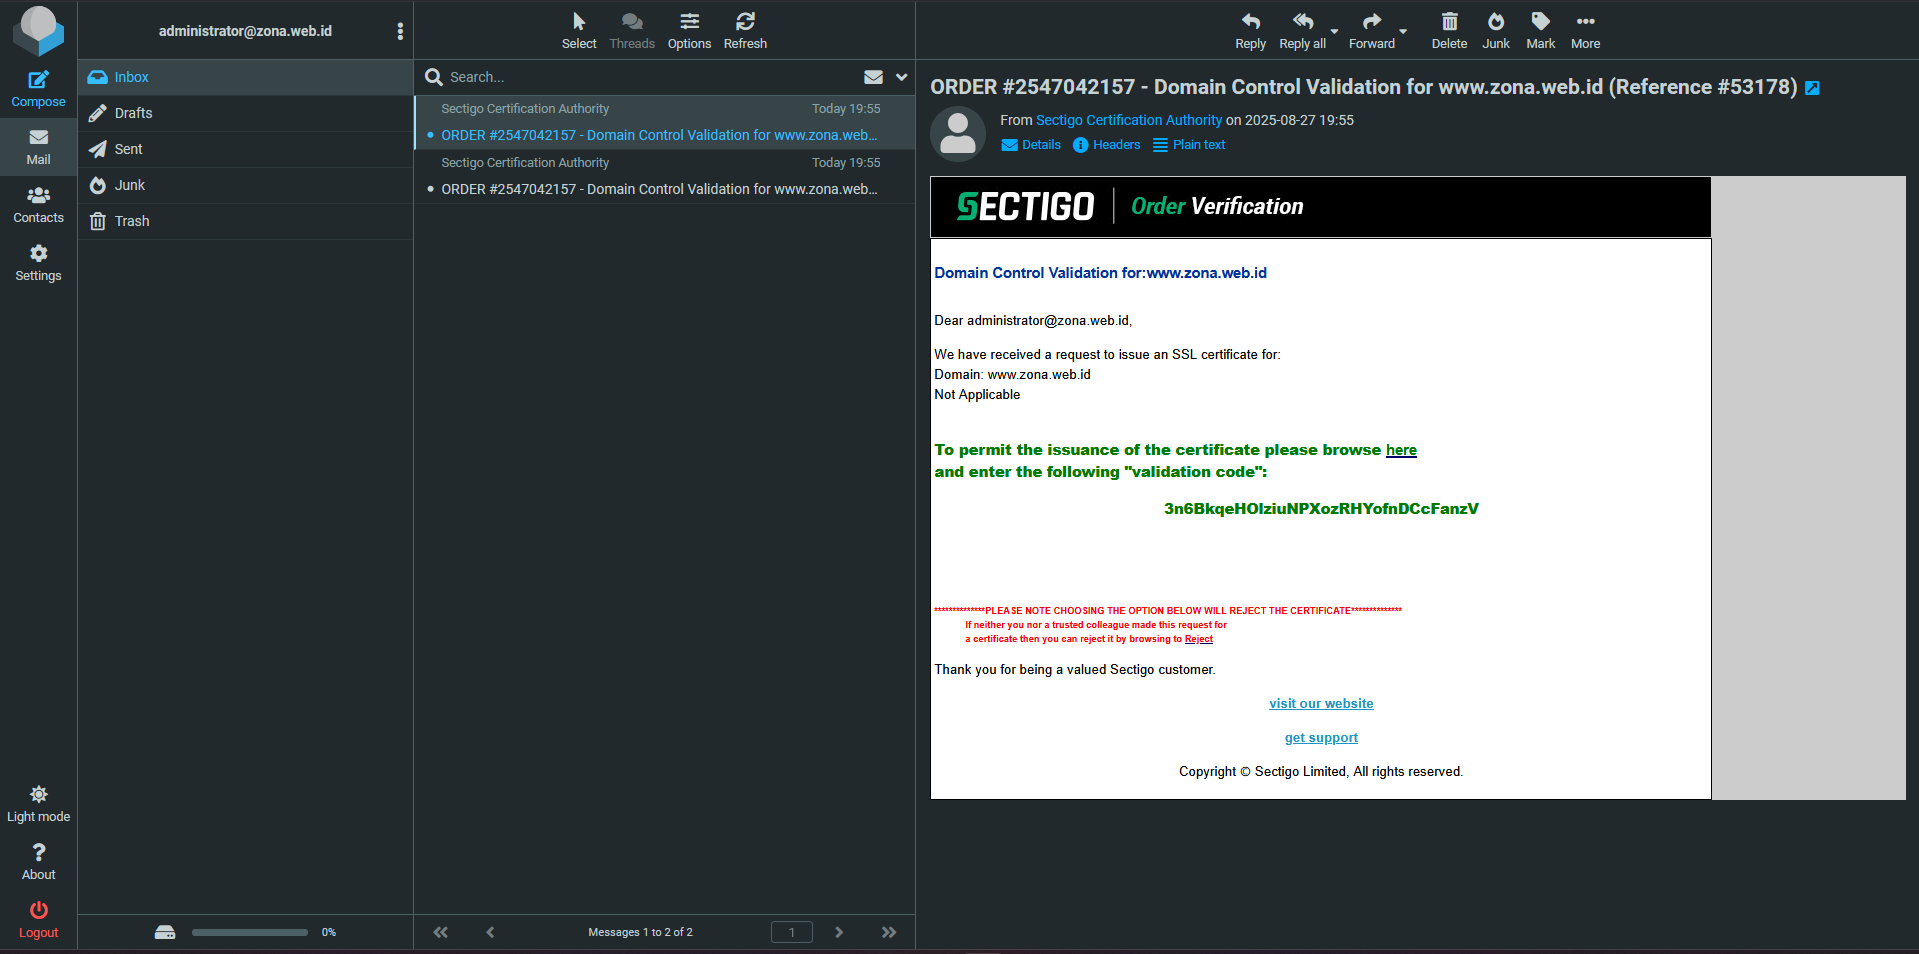Toggle Plain text message view
The width and height of the screenshot is (1919, 954).
[x=1189, y=145]
